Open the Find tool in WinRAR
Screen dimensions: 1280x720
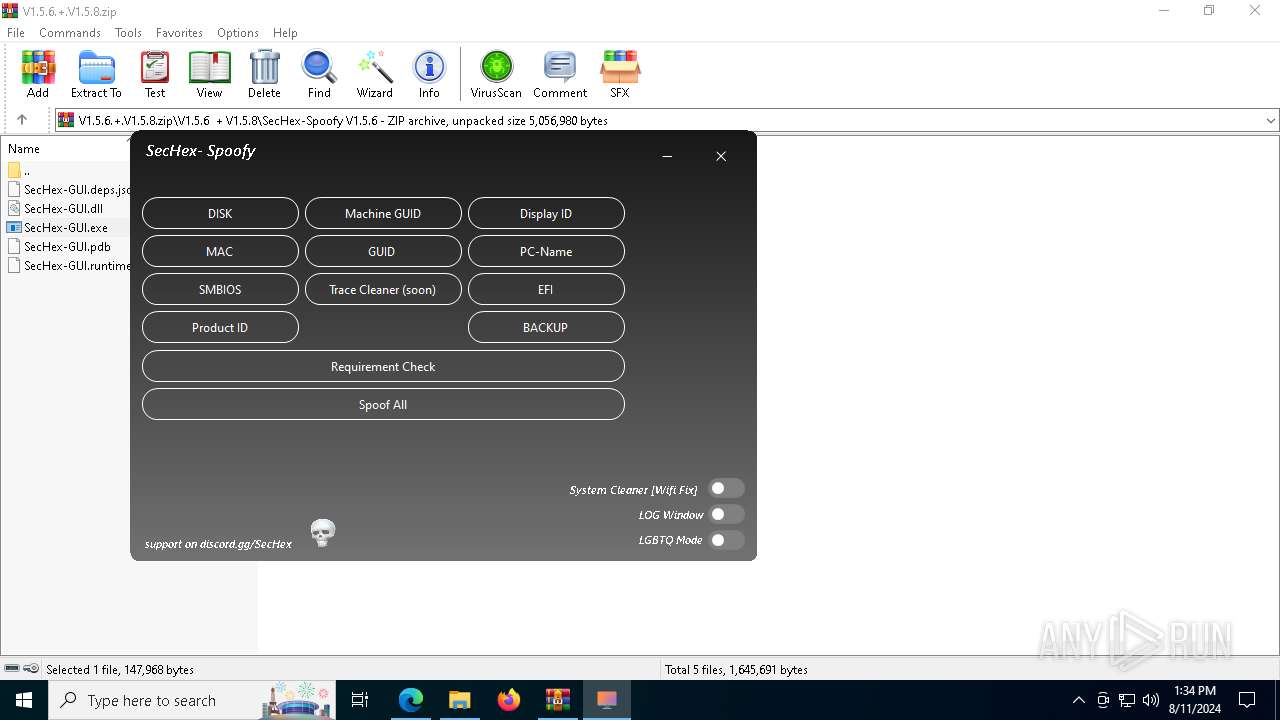(x=319, y=75)
